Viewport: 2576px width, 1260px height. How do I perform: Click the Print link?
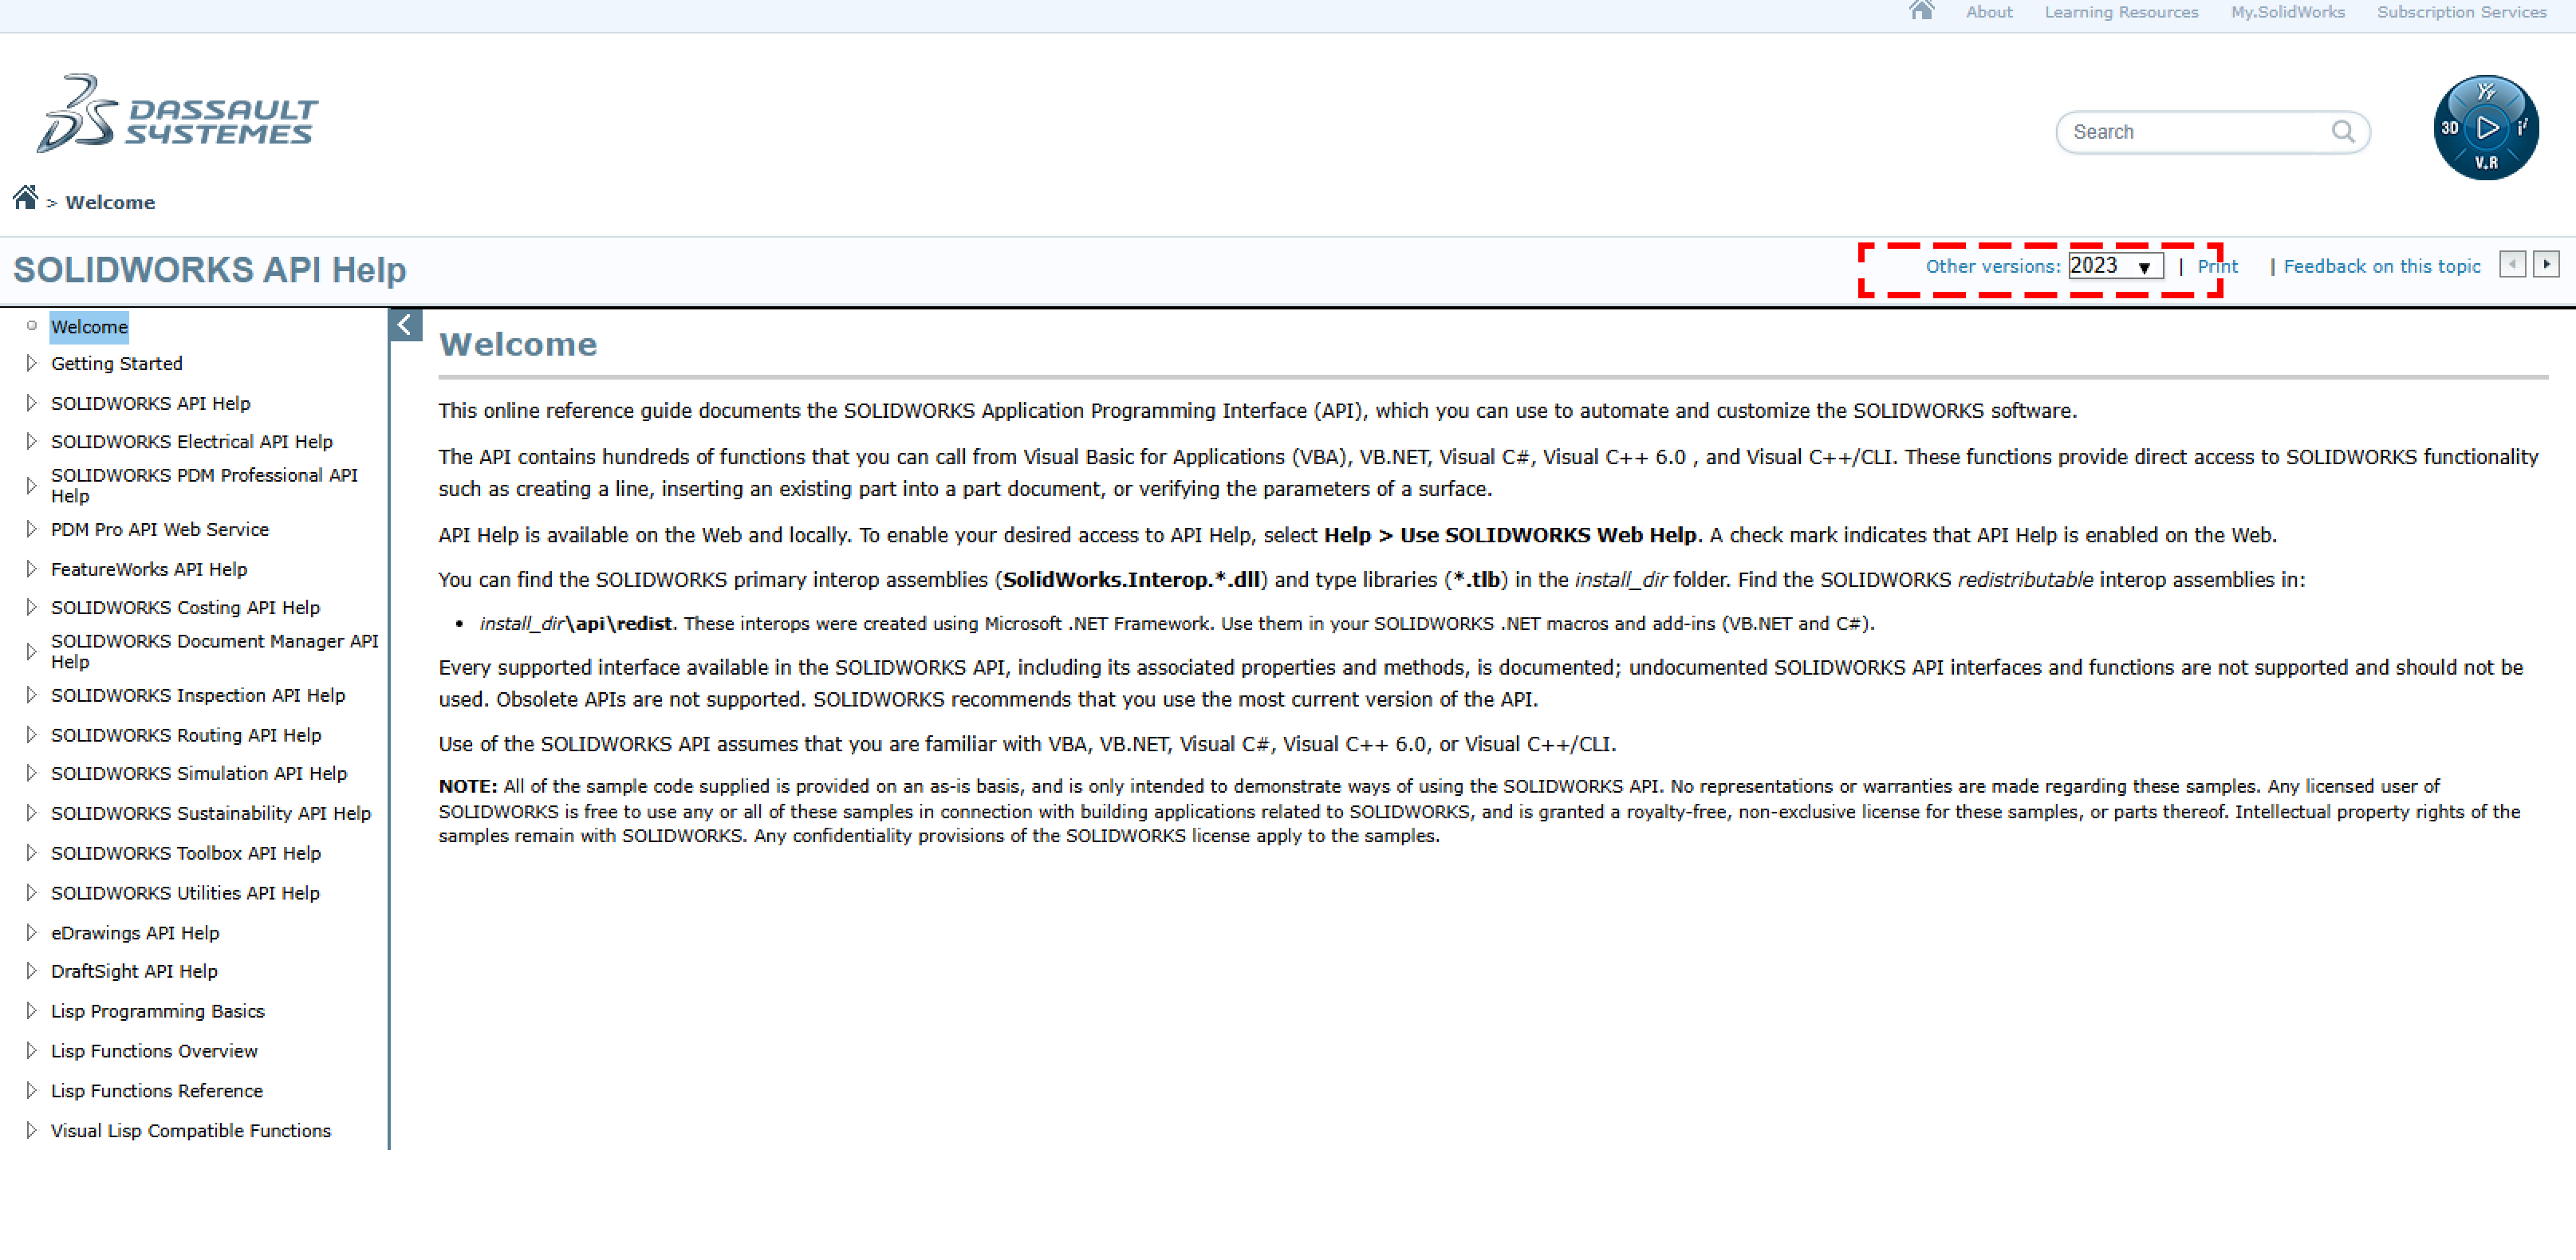click(x=2217, y=266)
